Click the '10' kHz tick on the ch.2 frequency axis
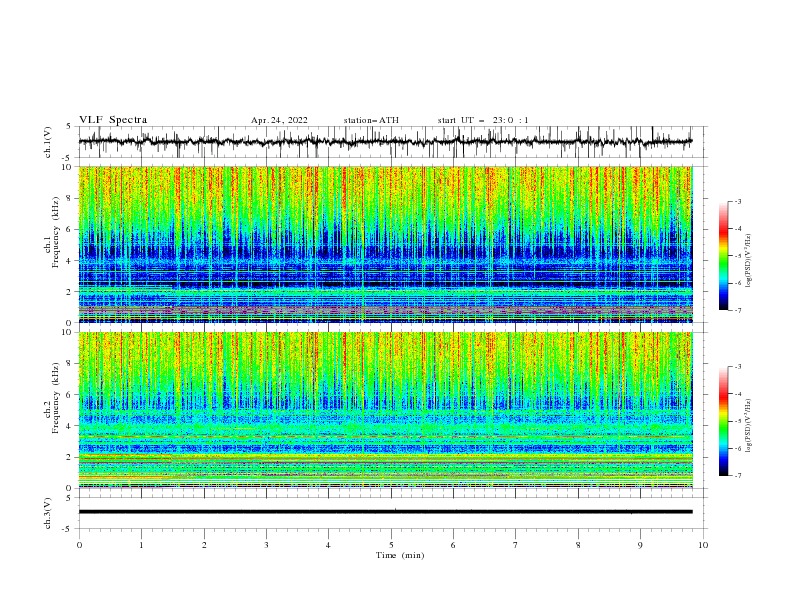 tap(68, 332)
